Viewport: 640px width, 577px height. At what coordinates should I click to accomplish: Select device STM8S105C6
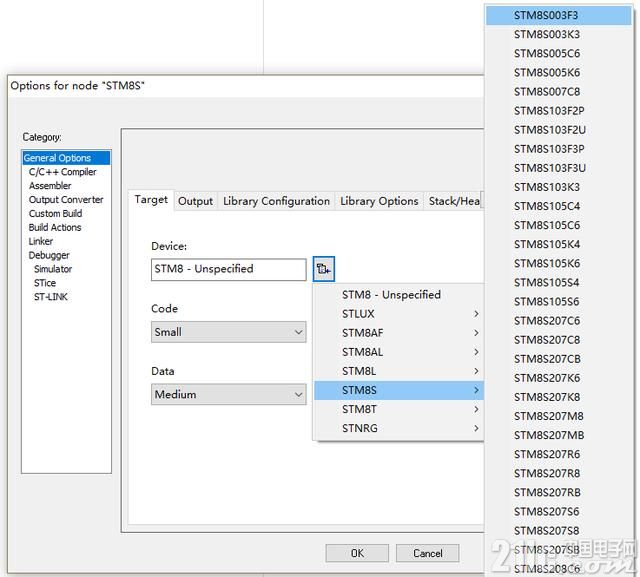point(558,225)
